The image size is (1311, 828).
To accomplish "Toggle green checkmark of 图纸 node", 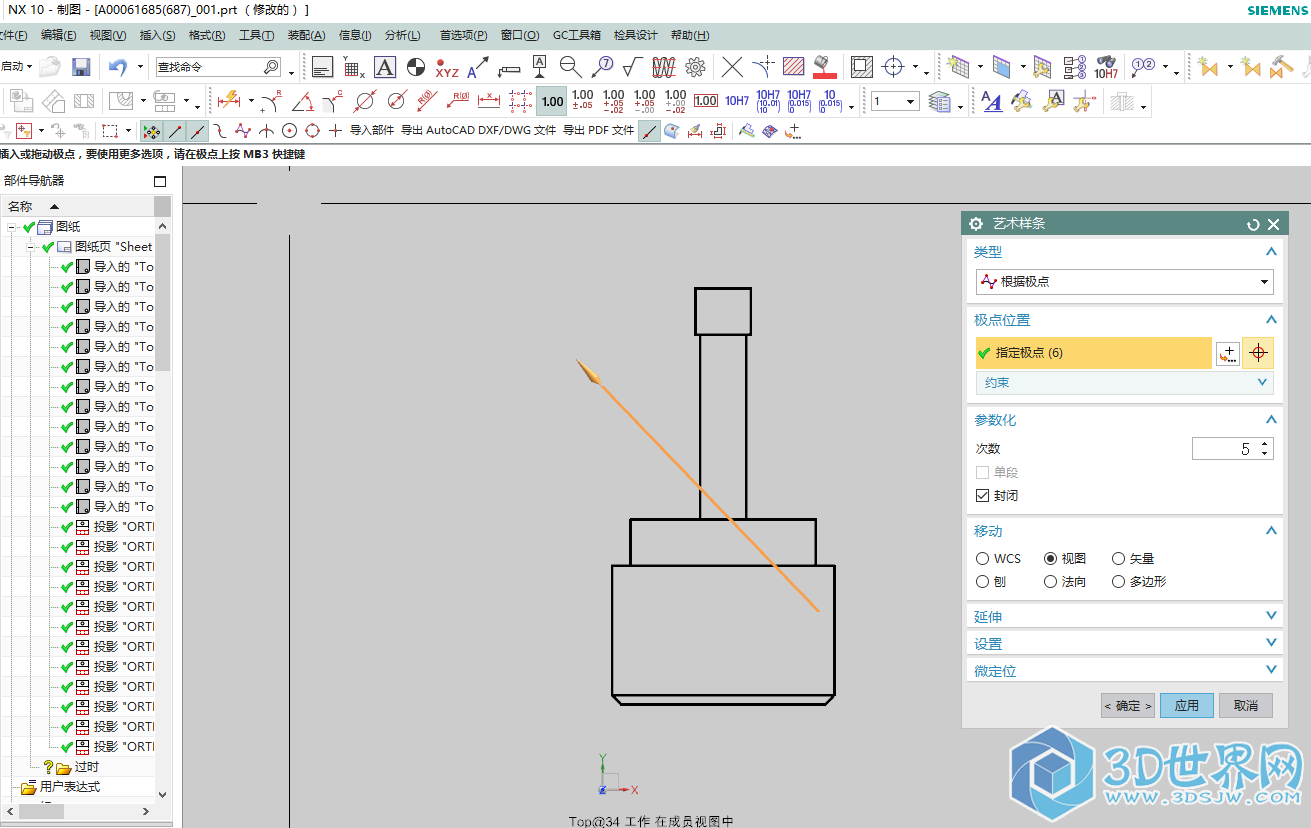I will [29, 227].
